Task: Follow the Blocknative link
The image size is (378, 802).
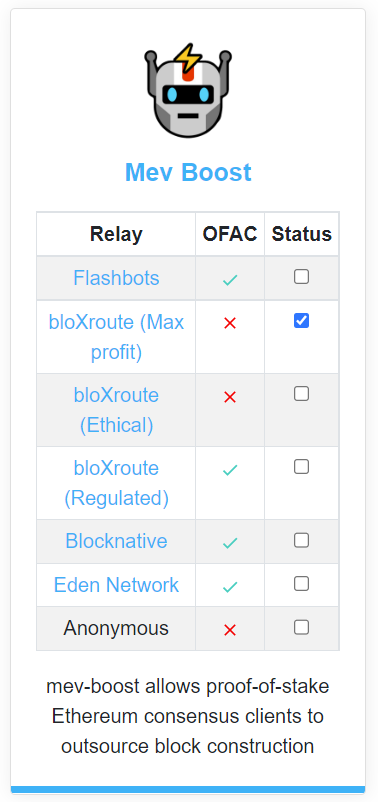Action: pos(116,541)
